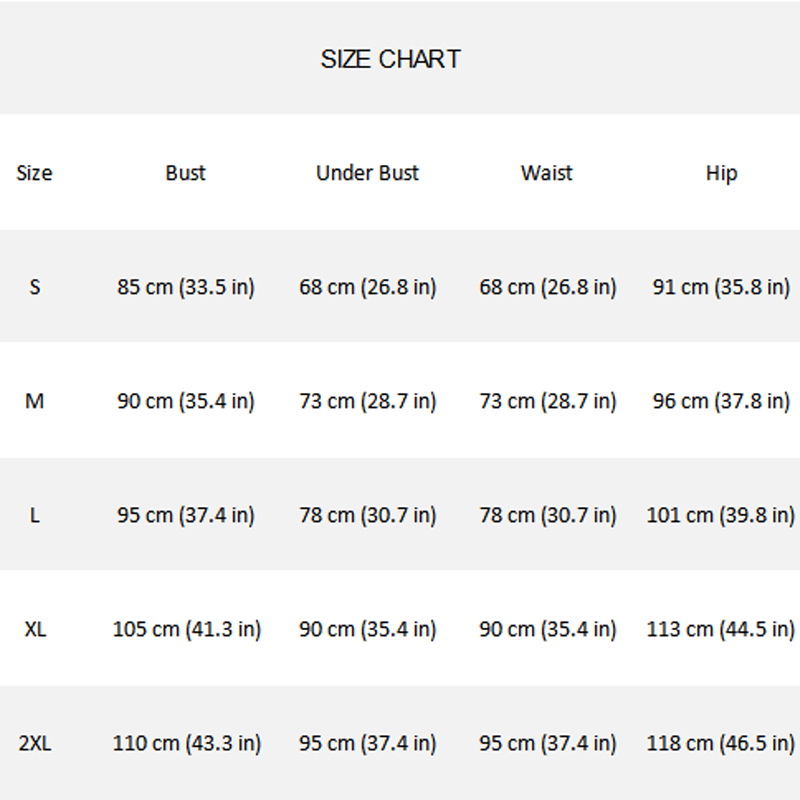Select the 2XL size row label

pos(35,744)
